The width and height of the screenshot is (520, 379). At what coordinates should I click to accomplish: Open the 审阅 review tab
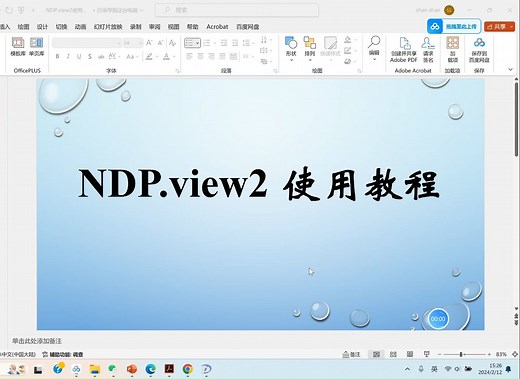(x=155, y=27)
